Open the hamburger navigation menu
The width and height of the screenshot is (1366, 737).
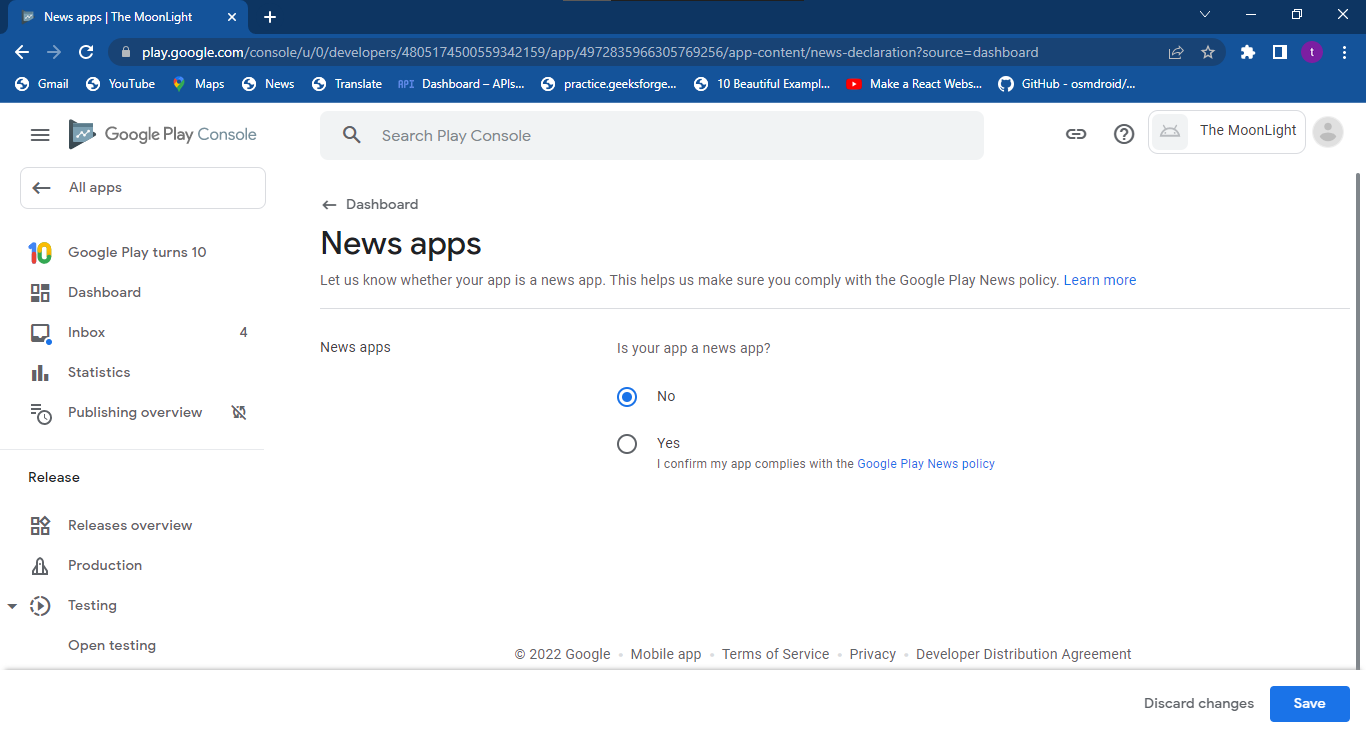point(40,135)
